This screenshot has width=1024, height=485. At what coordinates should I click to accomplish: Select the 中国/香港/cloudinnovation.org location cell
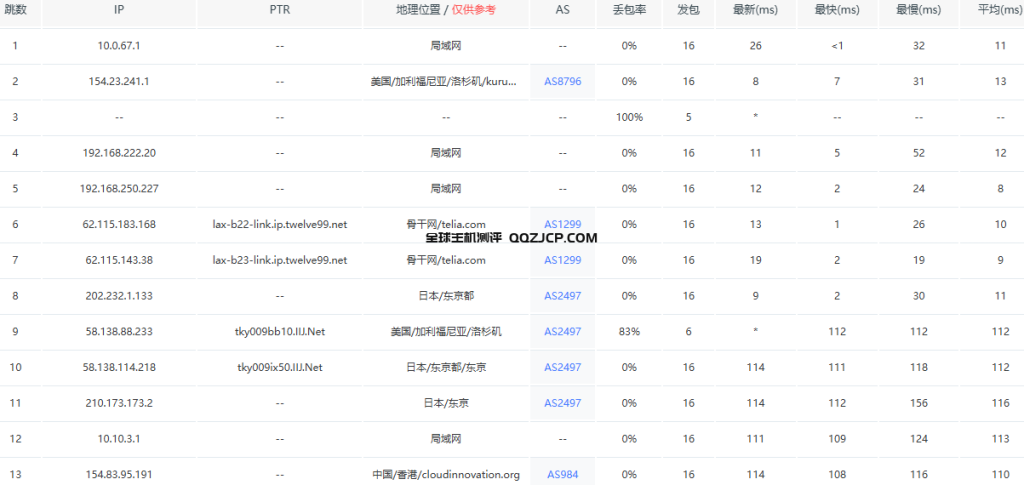[444, 475]
